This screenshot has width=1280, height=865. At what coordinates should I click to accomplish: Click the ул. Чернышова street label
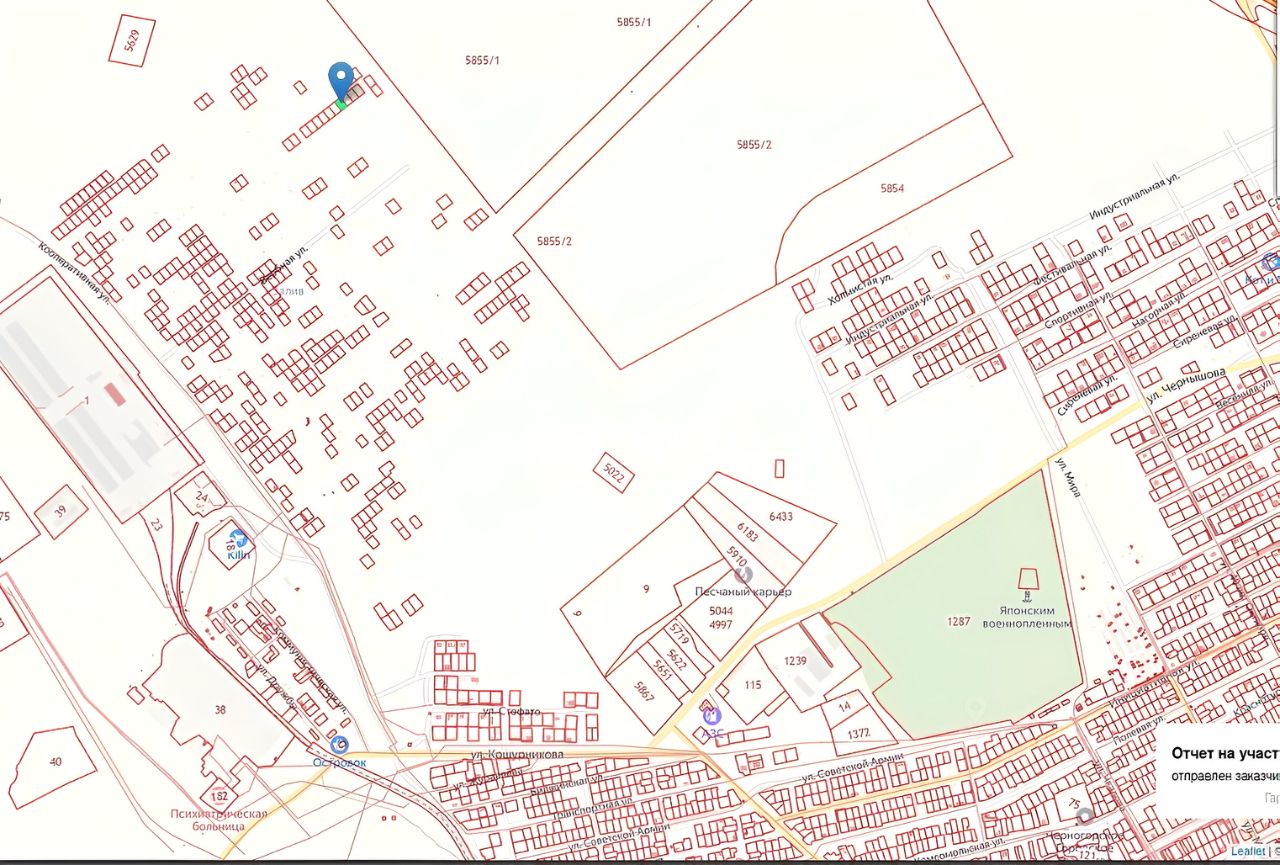1186,384
